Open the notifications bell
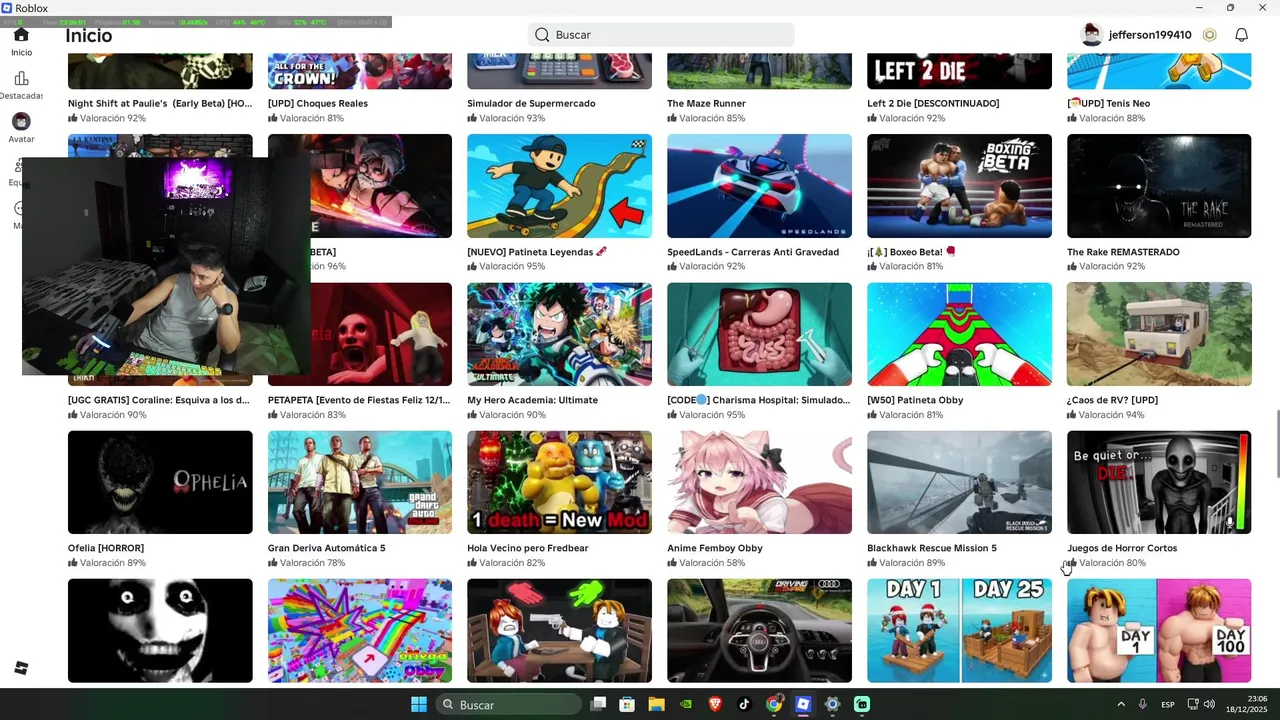Viewport: 1280px width, 720px height. point(1241,35)
